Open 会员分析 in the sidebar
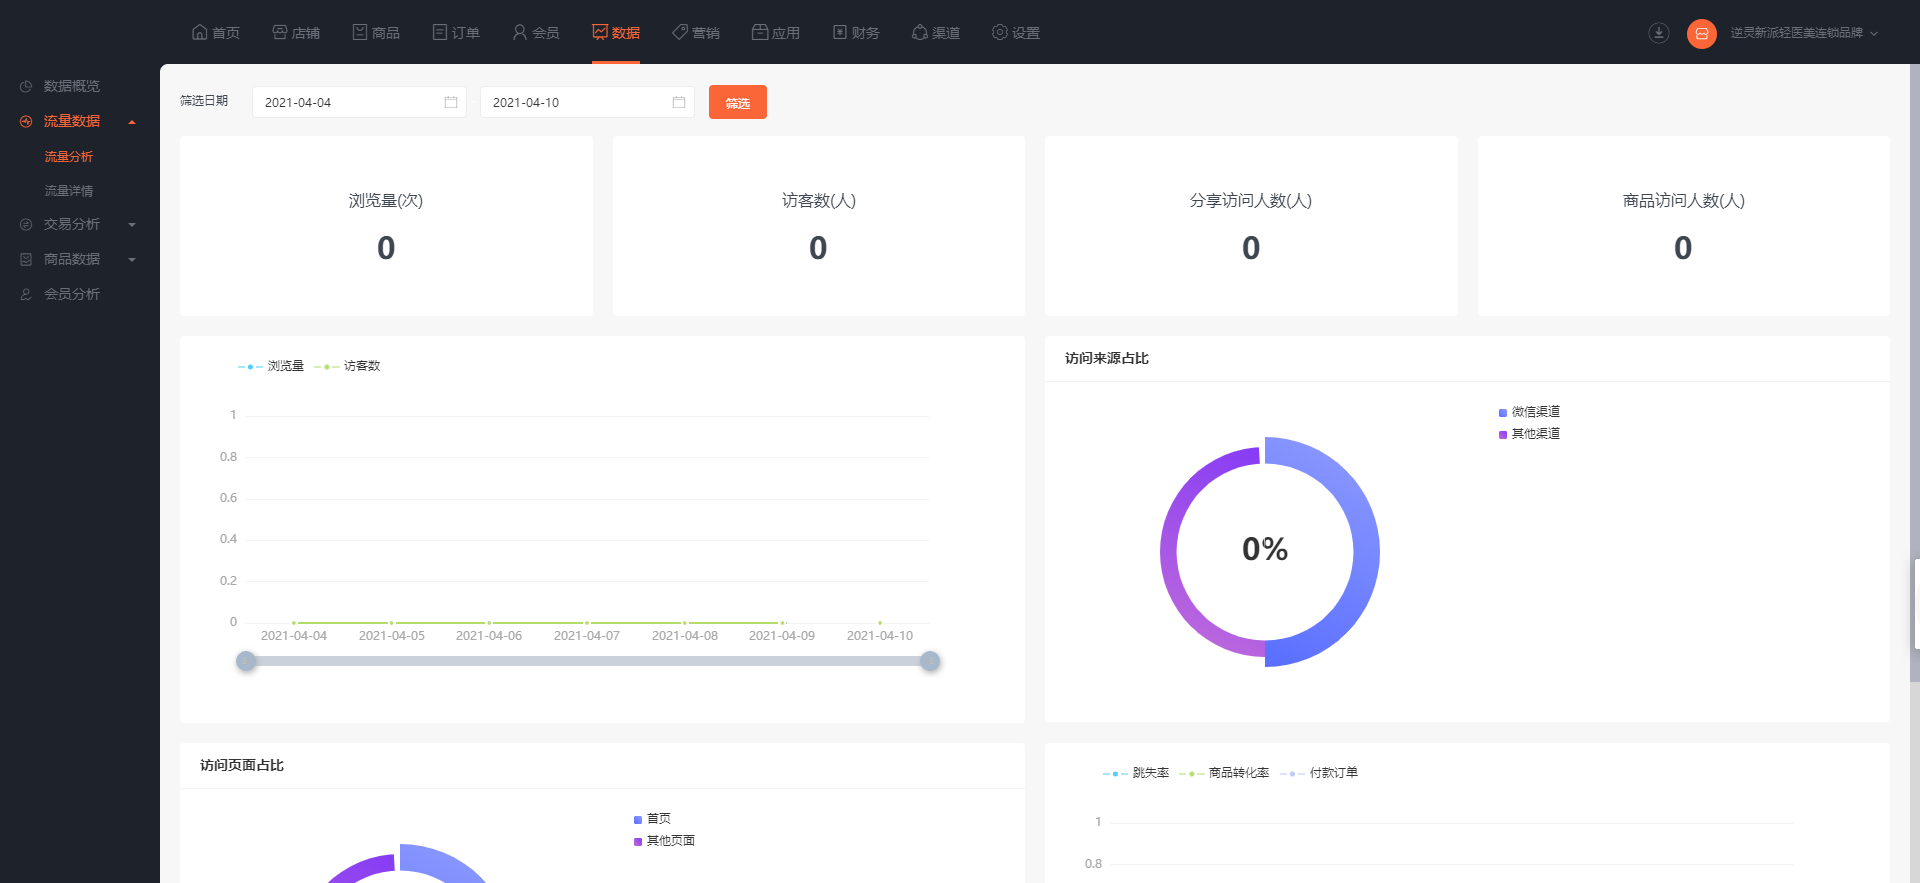 72,294
